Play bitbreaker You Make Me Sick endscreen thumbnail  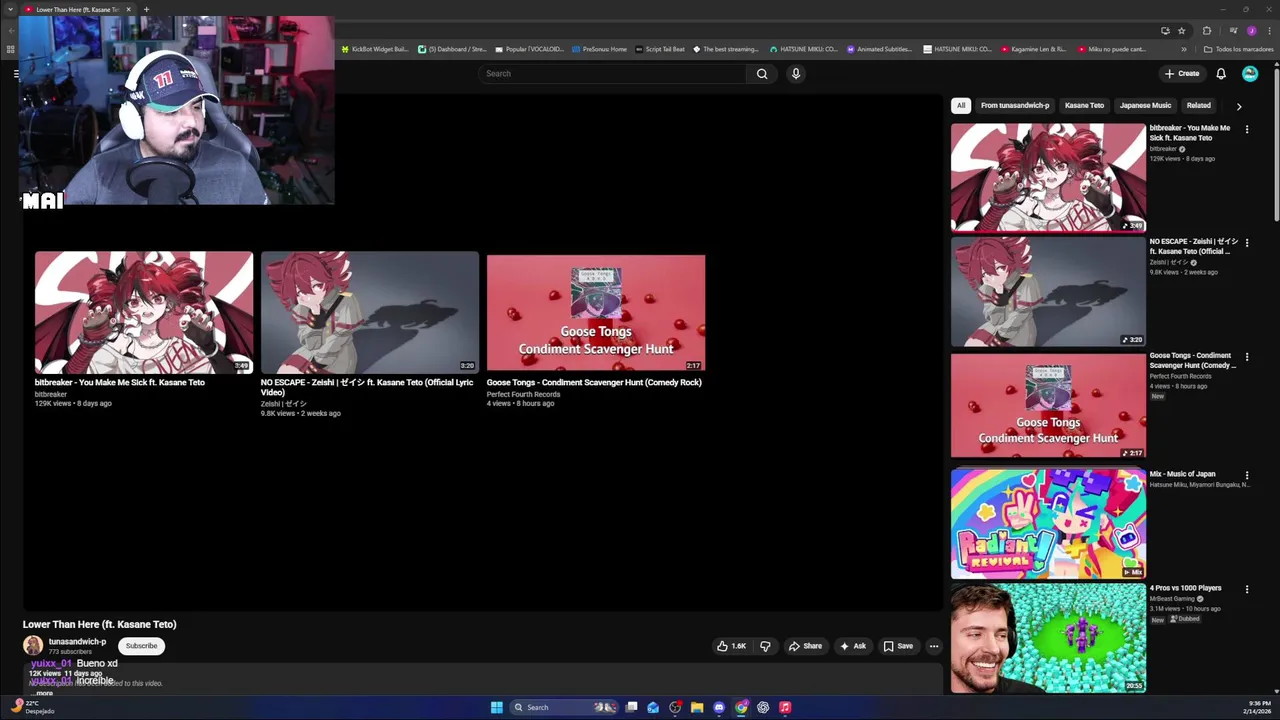pyautogui.click(x=144, y=313)
